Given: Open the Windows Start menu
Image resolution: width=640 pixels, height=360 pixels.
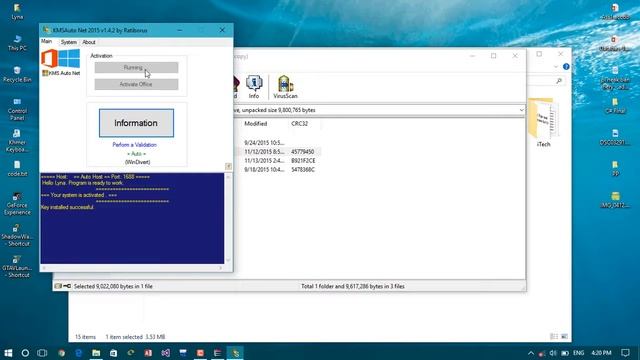Looking at the screenshot, I should (8, 353).
